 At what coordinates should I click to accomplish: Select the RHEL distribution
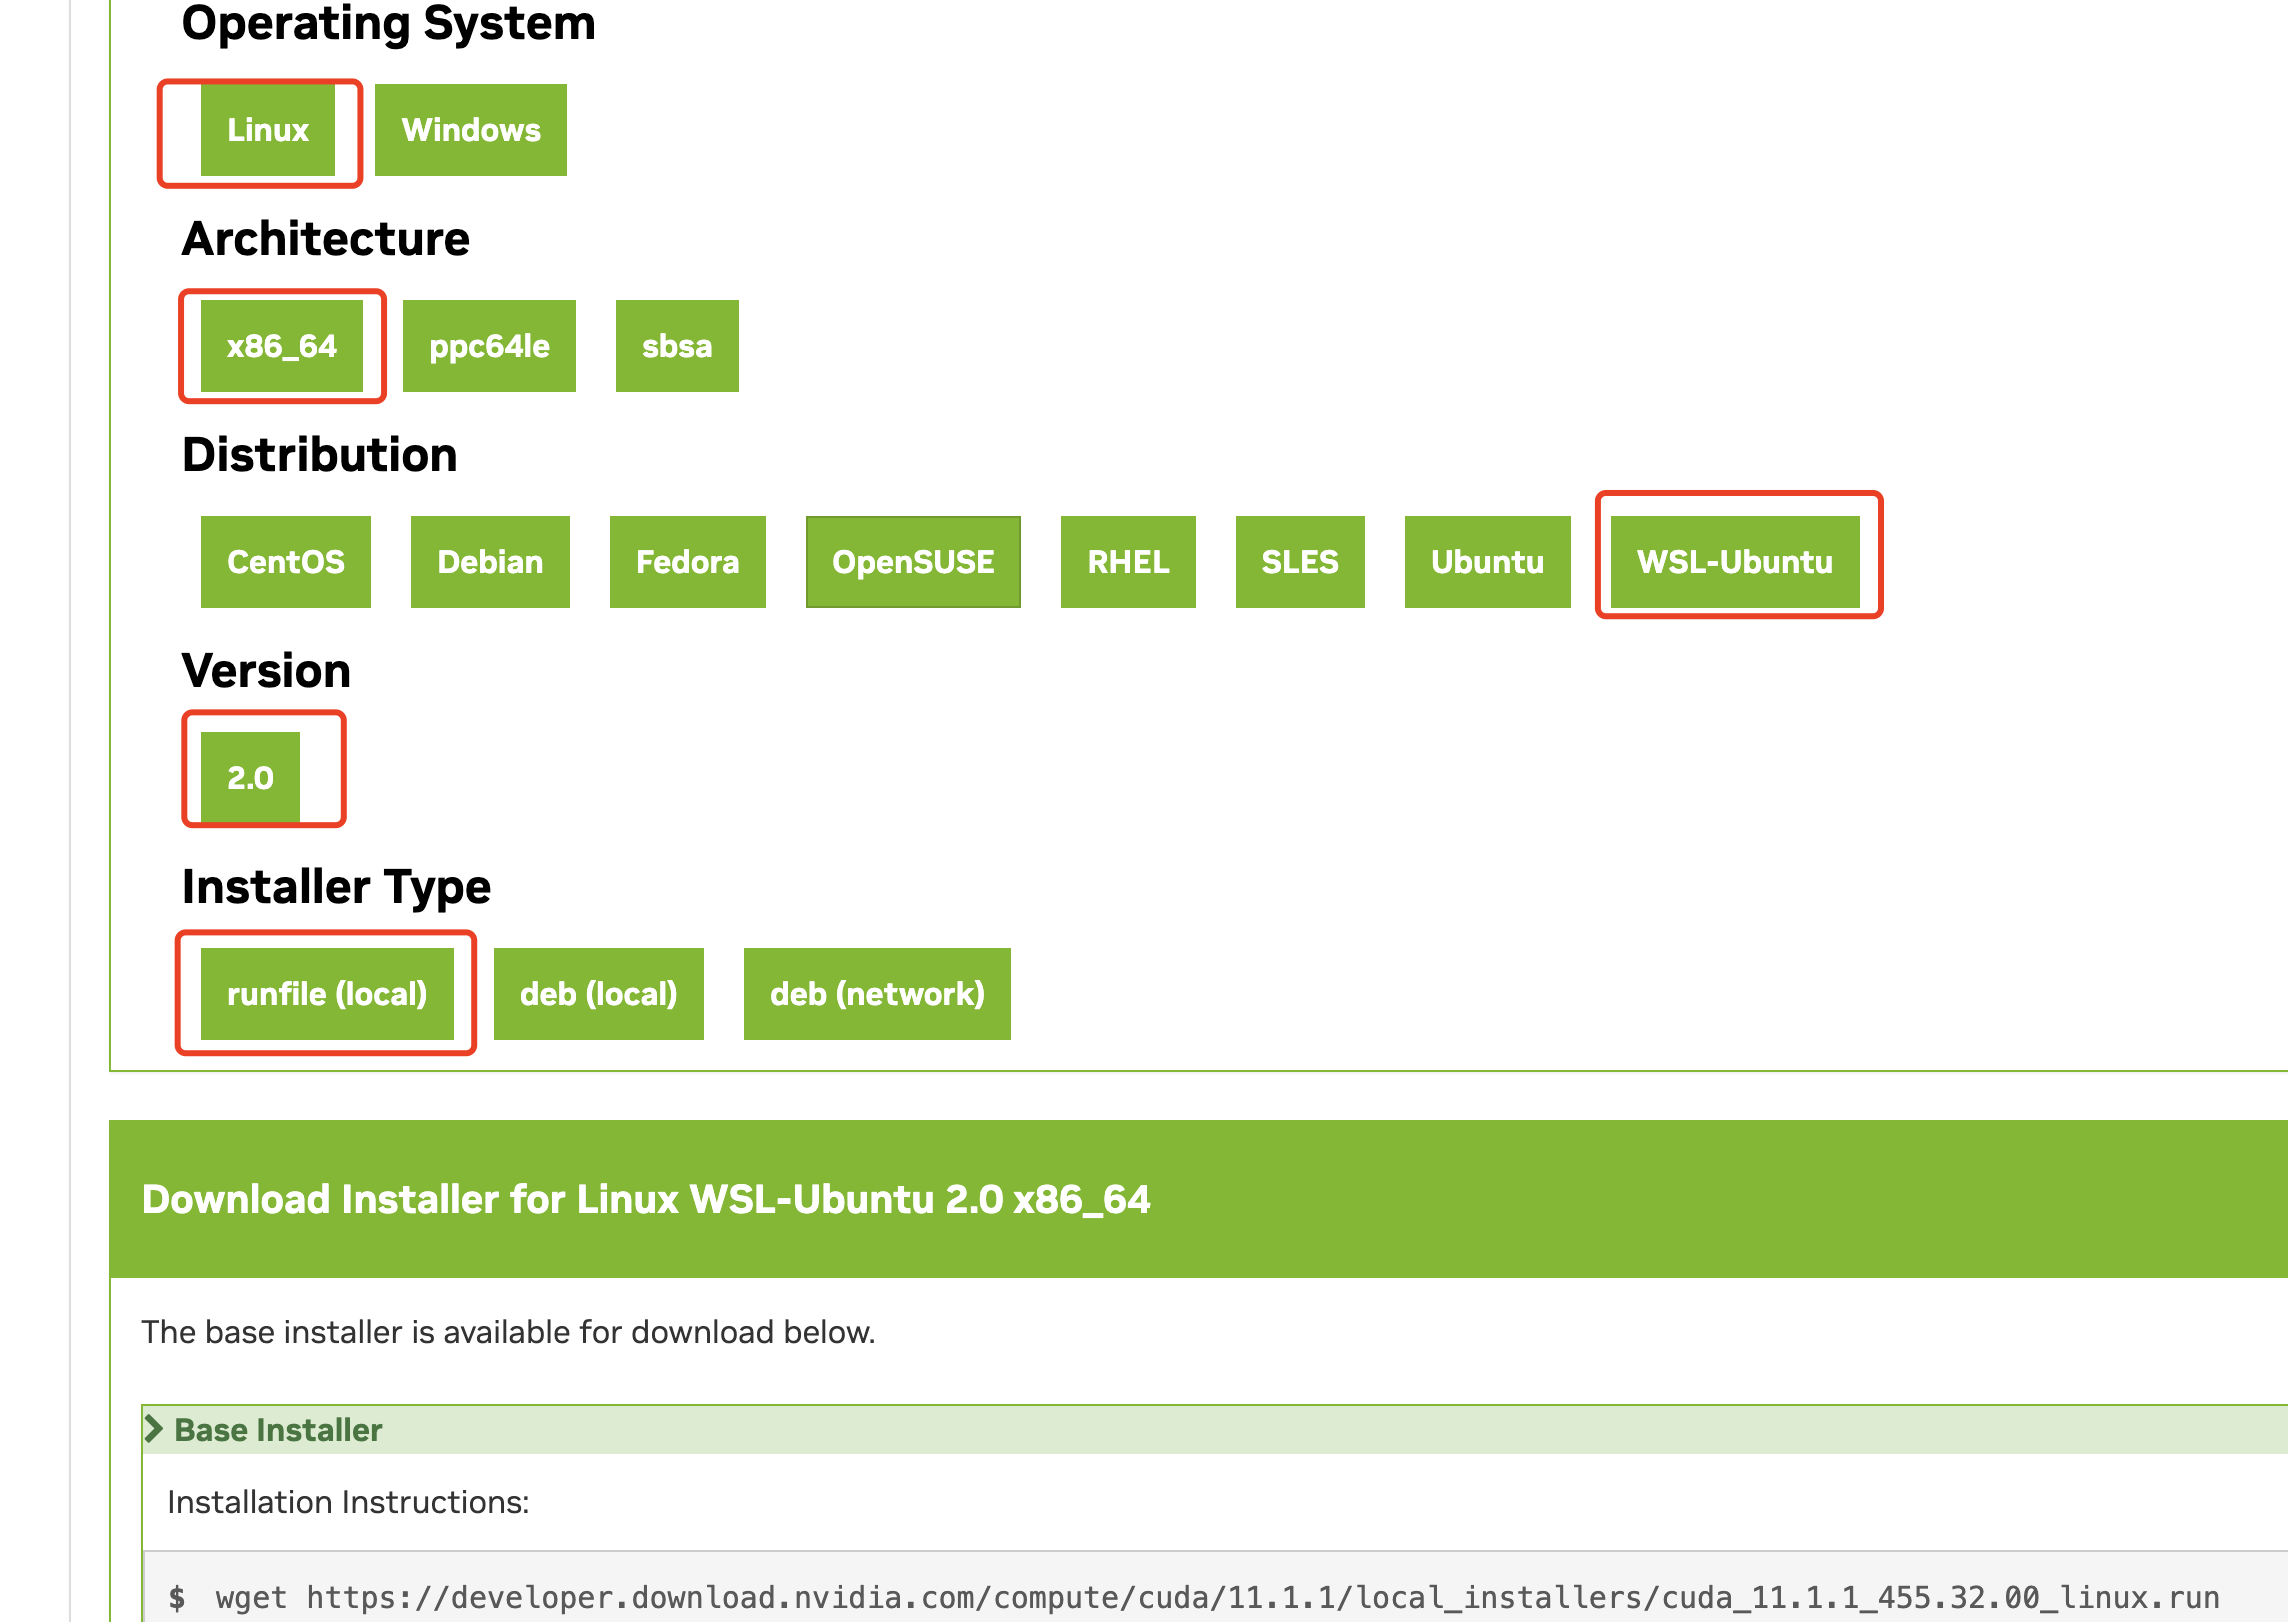(1128, 562)
